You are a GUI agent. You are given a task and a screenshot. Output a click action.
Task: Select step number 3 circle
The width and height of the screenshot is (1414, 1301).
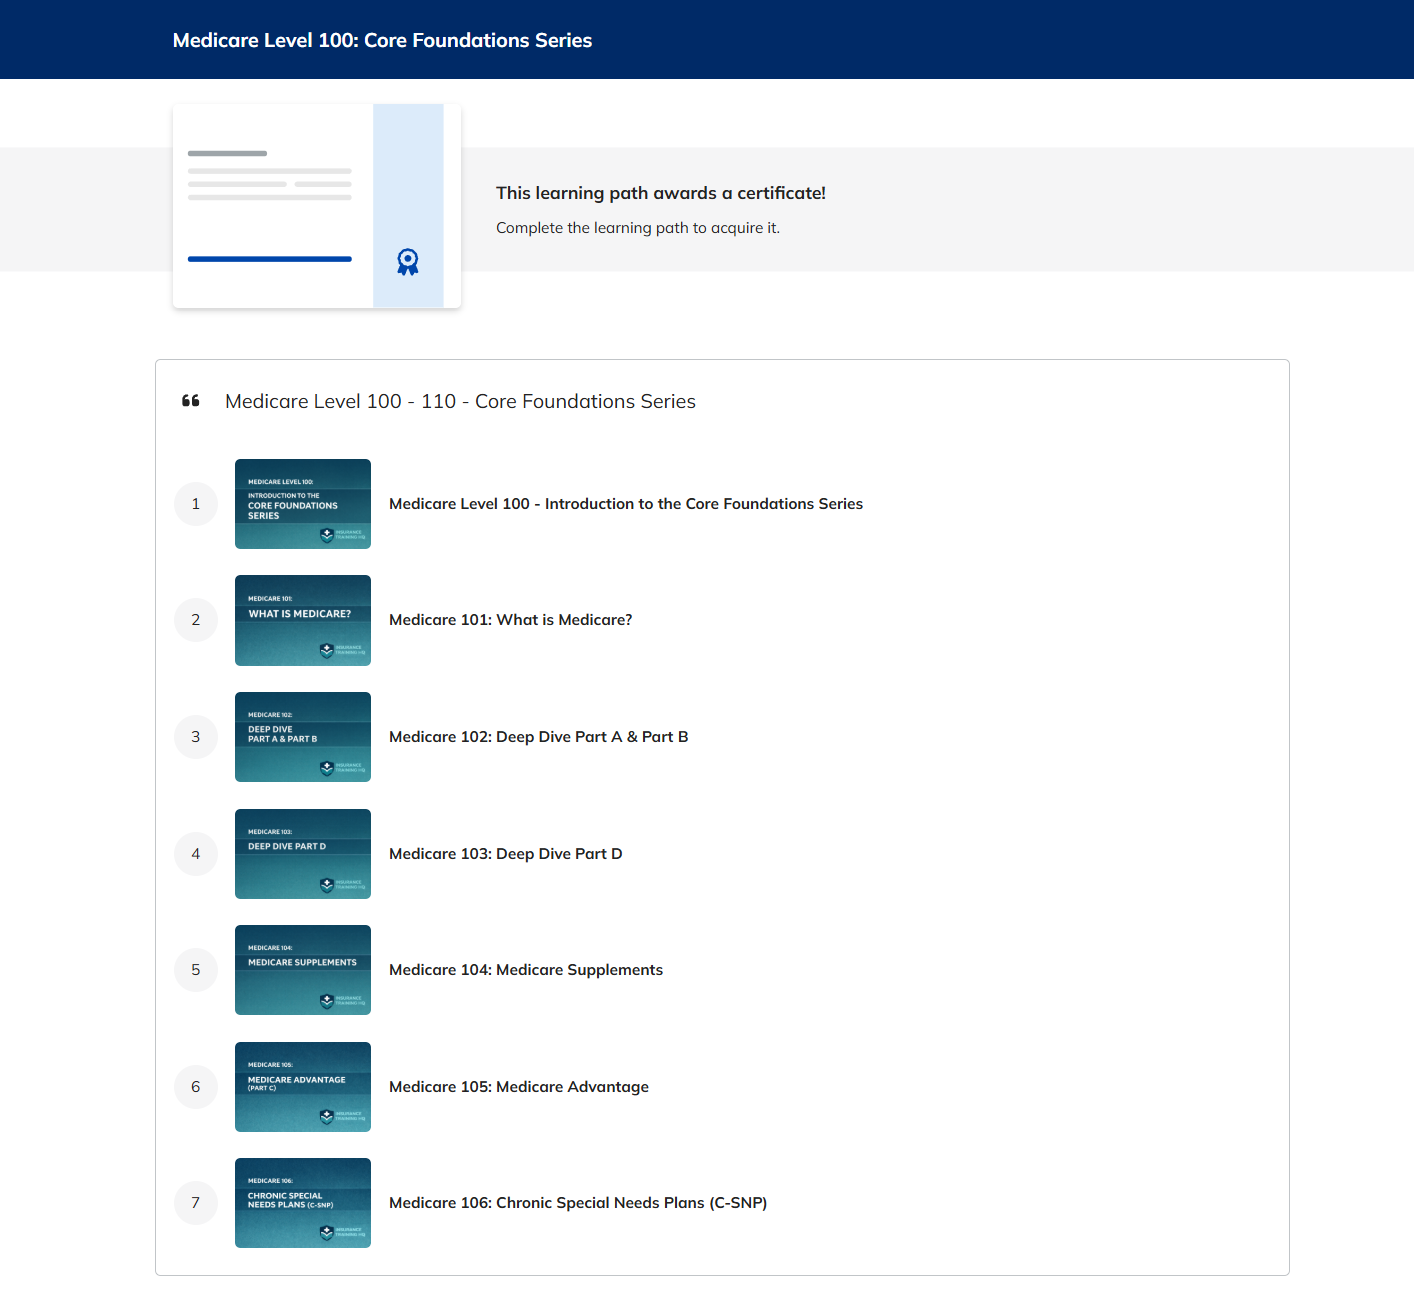(196, 737)
